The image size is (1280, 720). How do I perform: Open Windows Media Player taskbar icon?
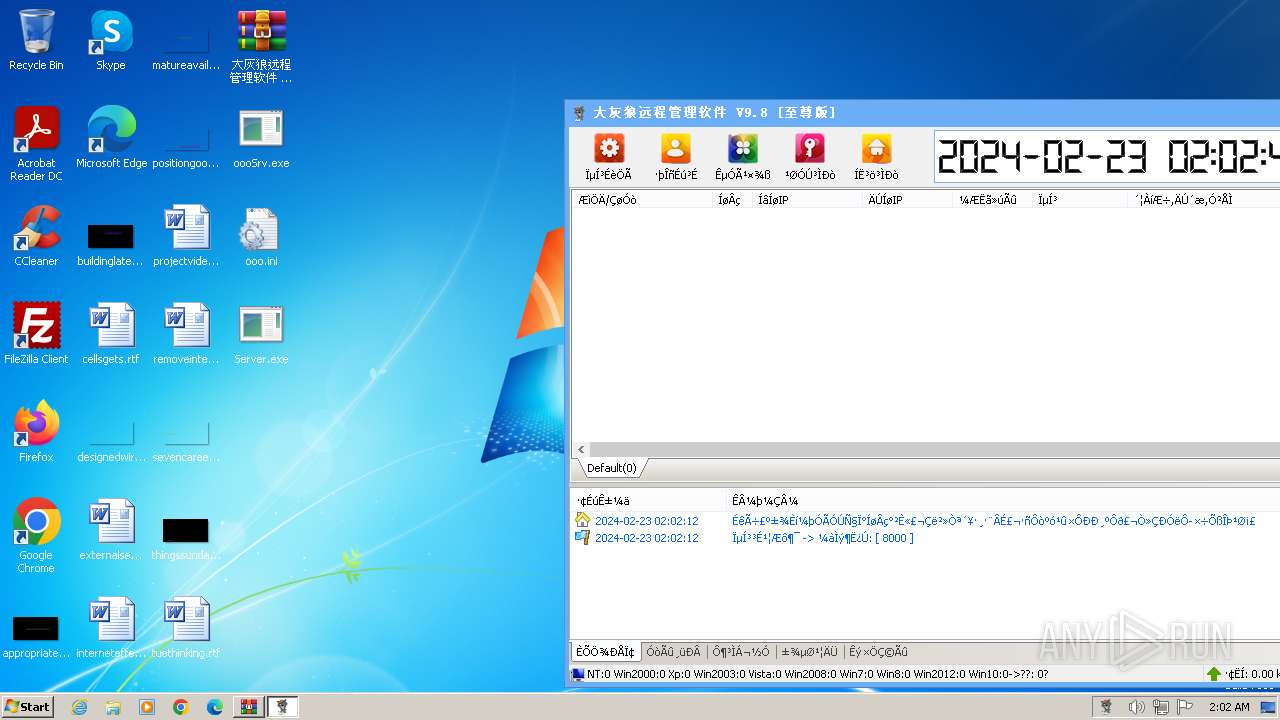[x=147, y=707]
